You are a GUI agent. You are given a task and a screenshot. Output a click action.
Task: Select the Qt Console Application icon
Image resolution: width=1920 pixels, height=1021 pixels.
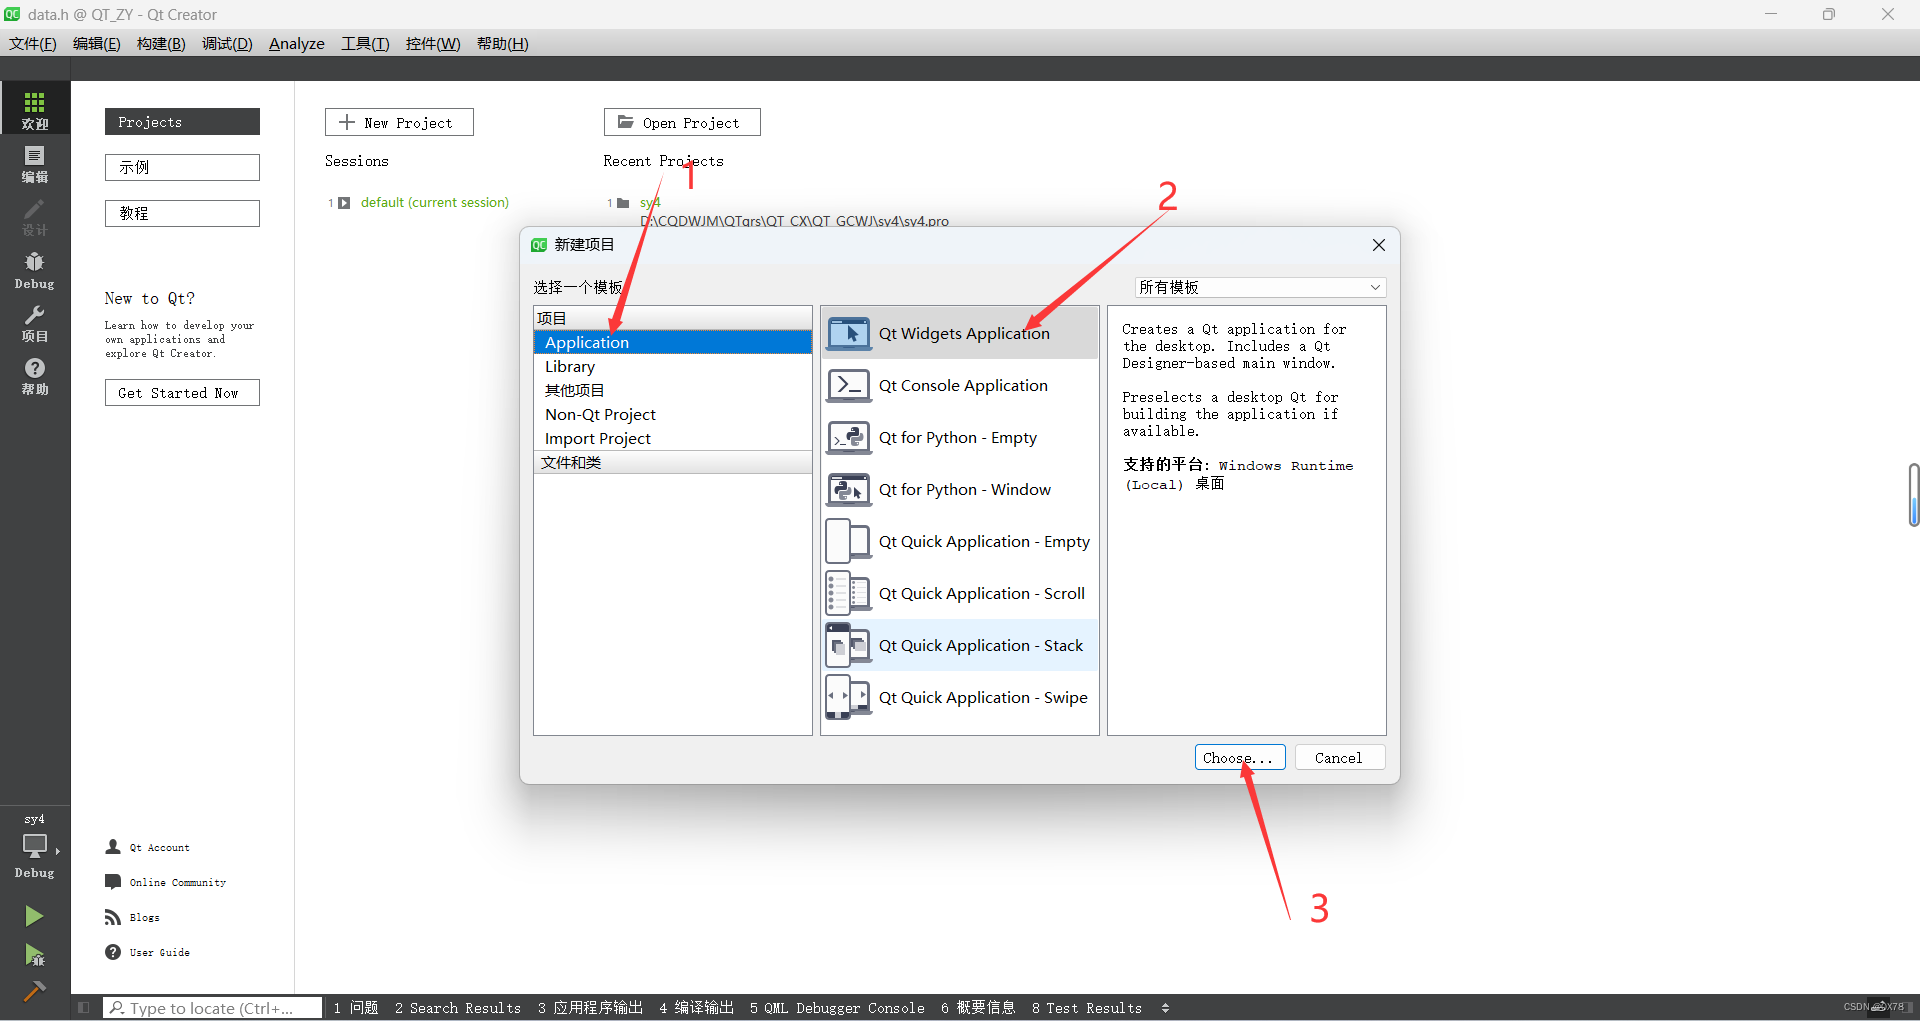[849, 385]
